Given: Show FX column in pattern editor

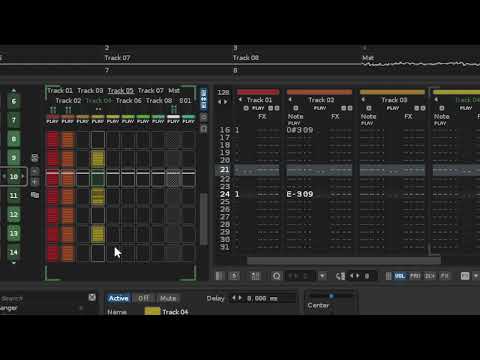Looking at the screenshot, I should 445,276.
